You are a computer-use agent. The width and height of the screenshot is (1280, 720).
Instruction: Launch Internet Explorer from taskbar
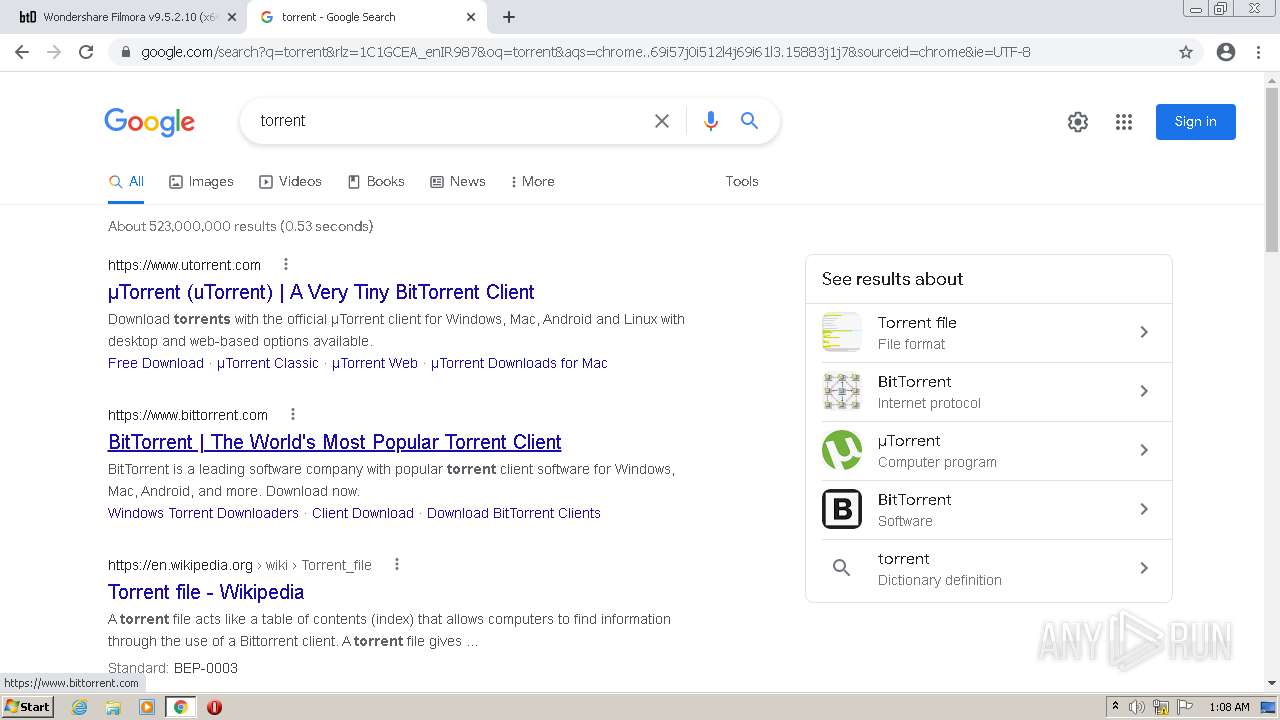80,707
